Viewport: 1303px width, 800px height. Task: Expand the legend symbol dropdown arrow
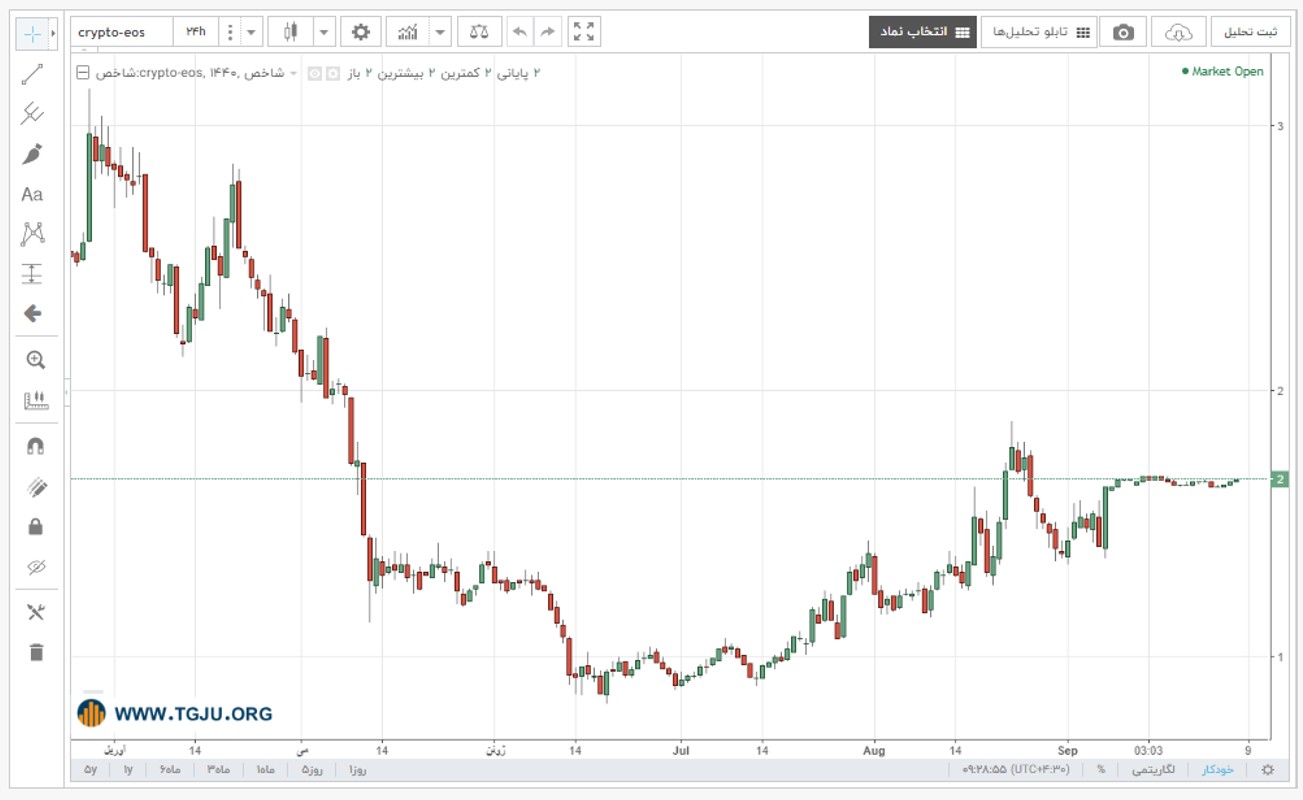pyautogui.click(x=294, y=73)
